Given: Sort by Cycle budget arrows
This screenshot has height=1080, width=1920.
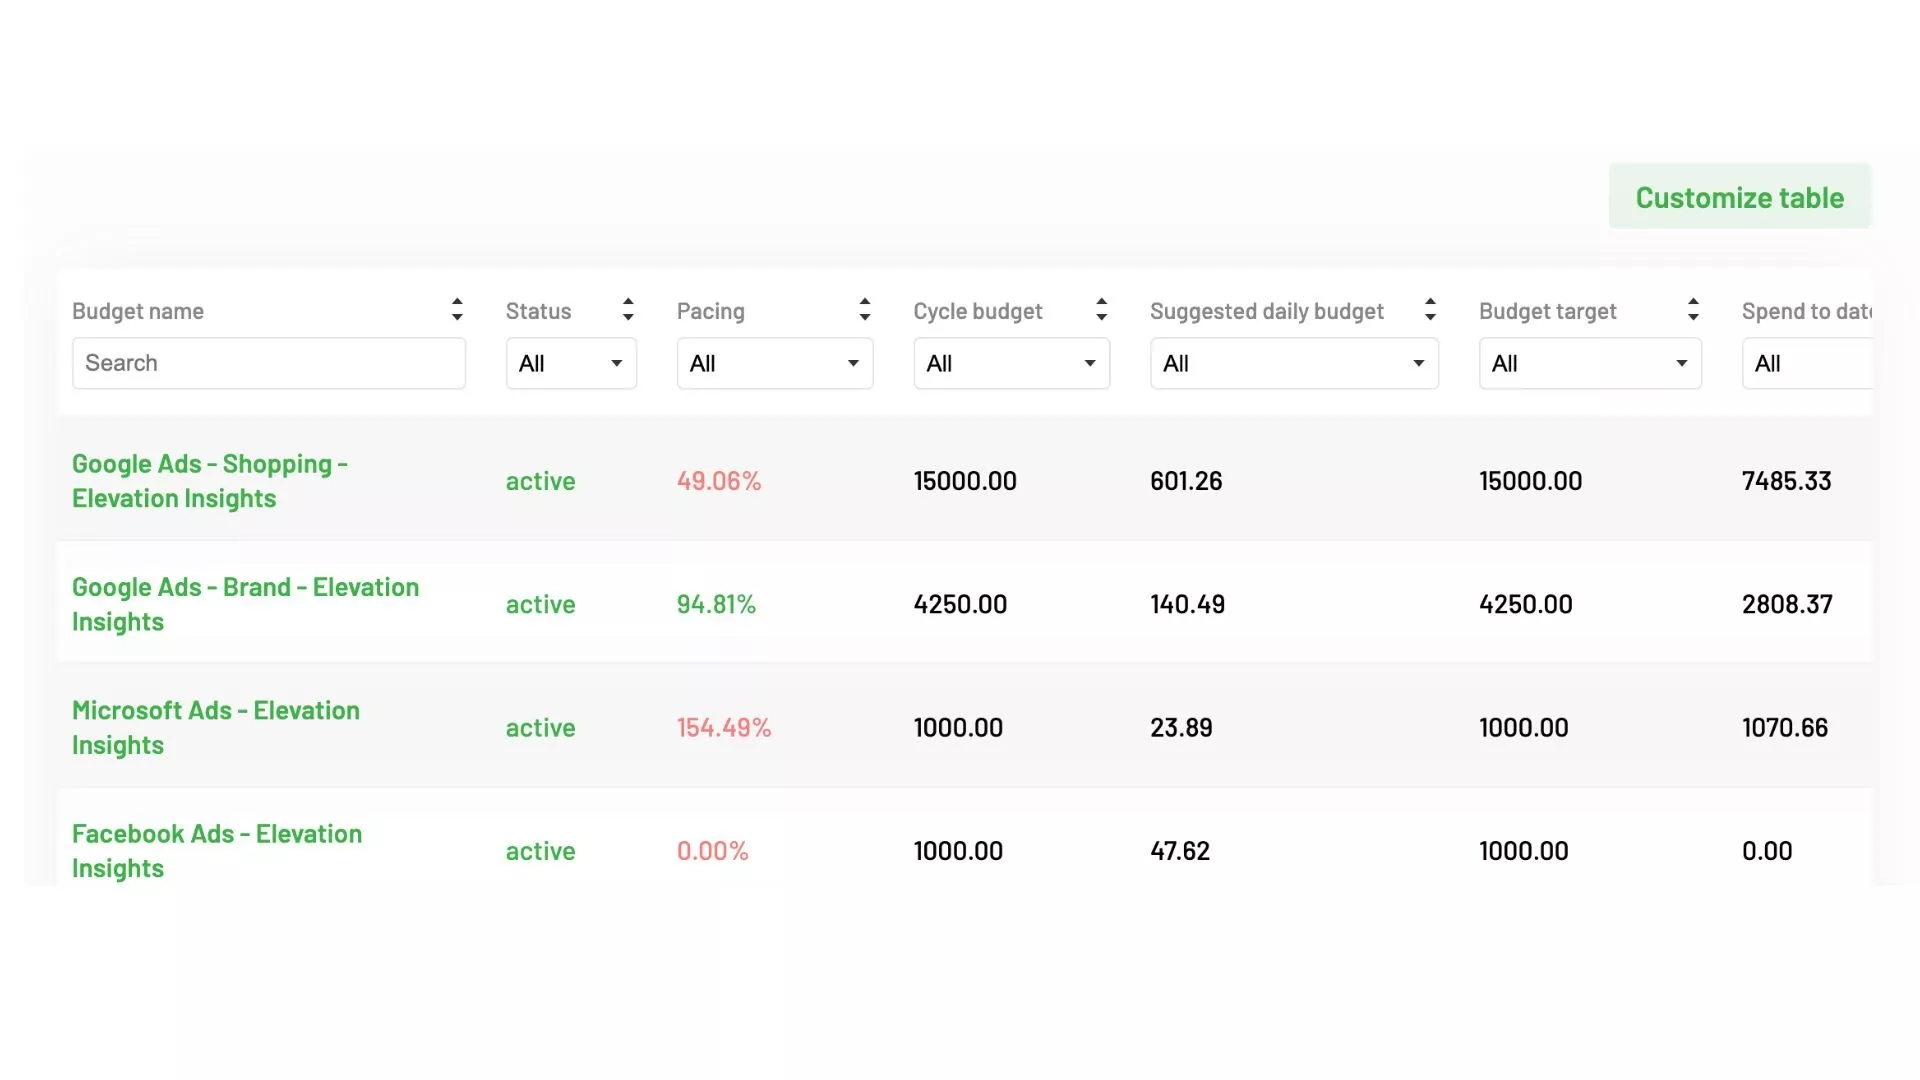Looking at the screenshot, I should (1101, 309).
